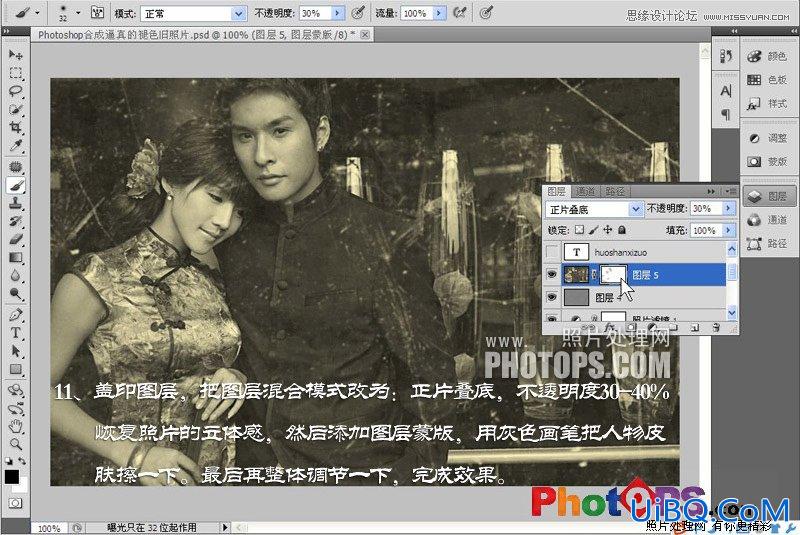Screen dimensions: 800x535
Task: Select the 3D Orbit tool
Action: 16,408
